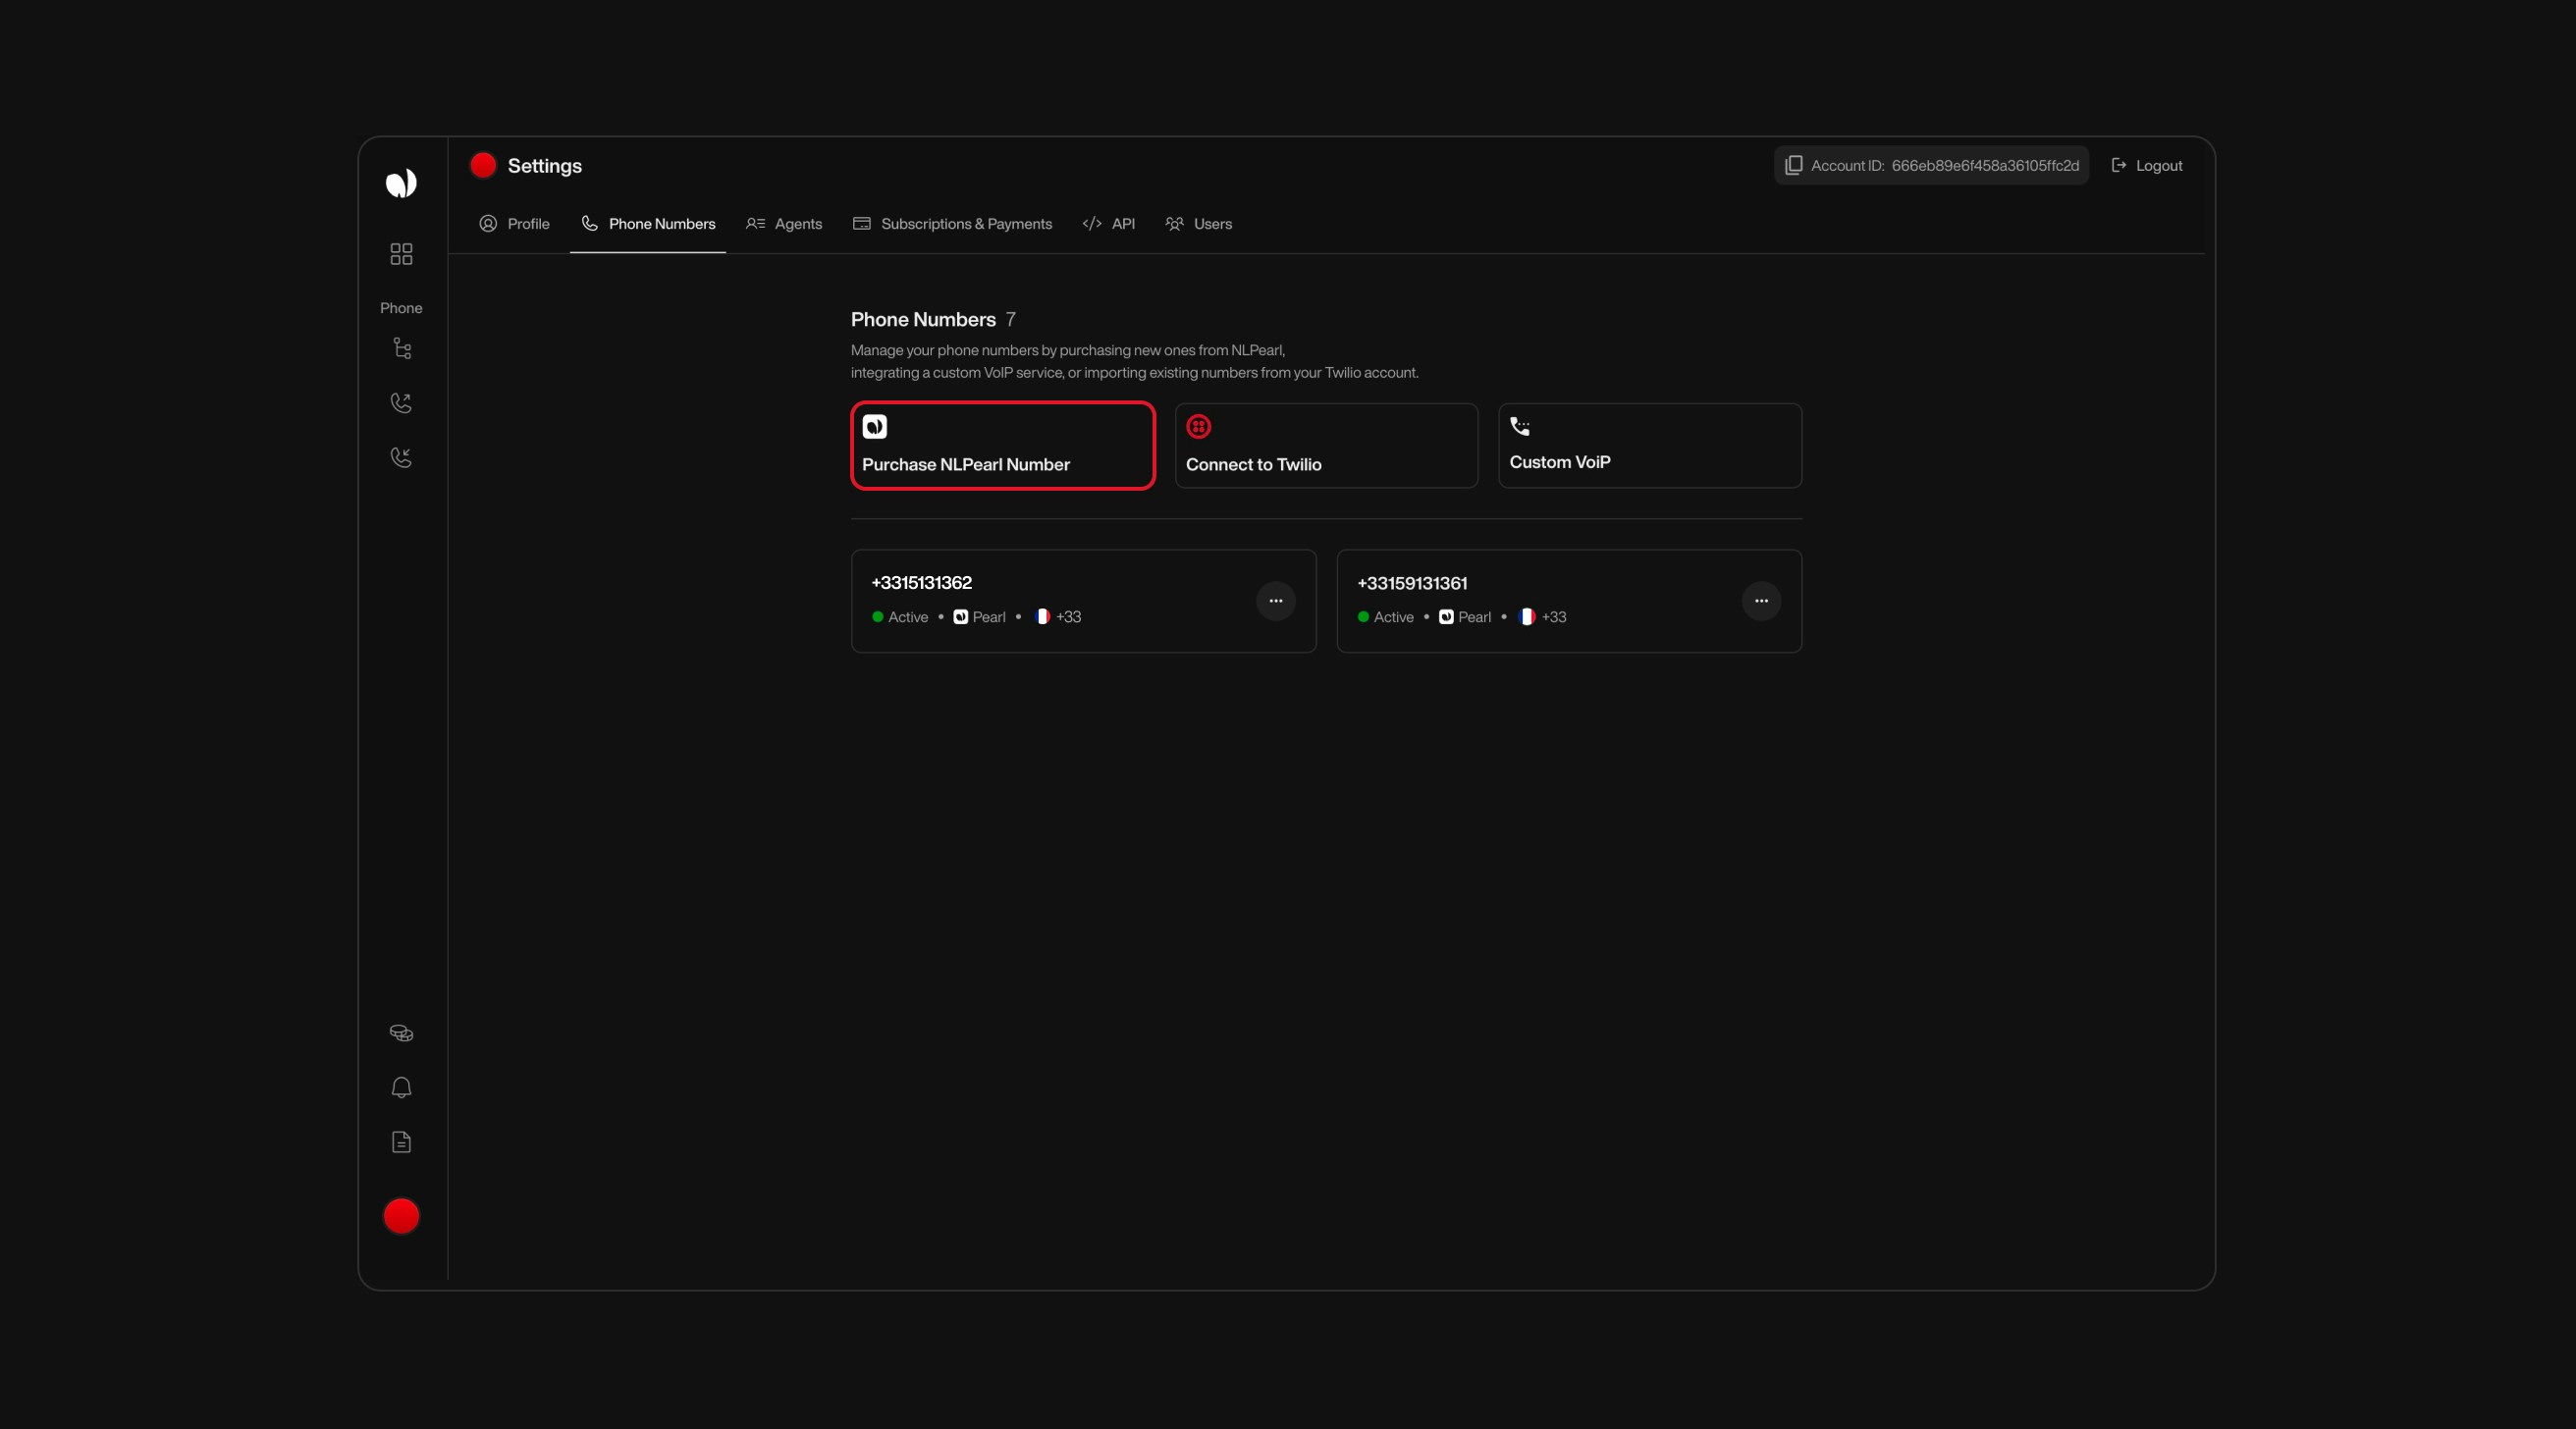Click the Purchase NLPearl Number card

(1002, 445)
